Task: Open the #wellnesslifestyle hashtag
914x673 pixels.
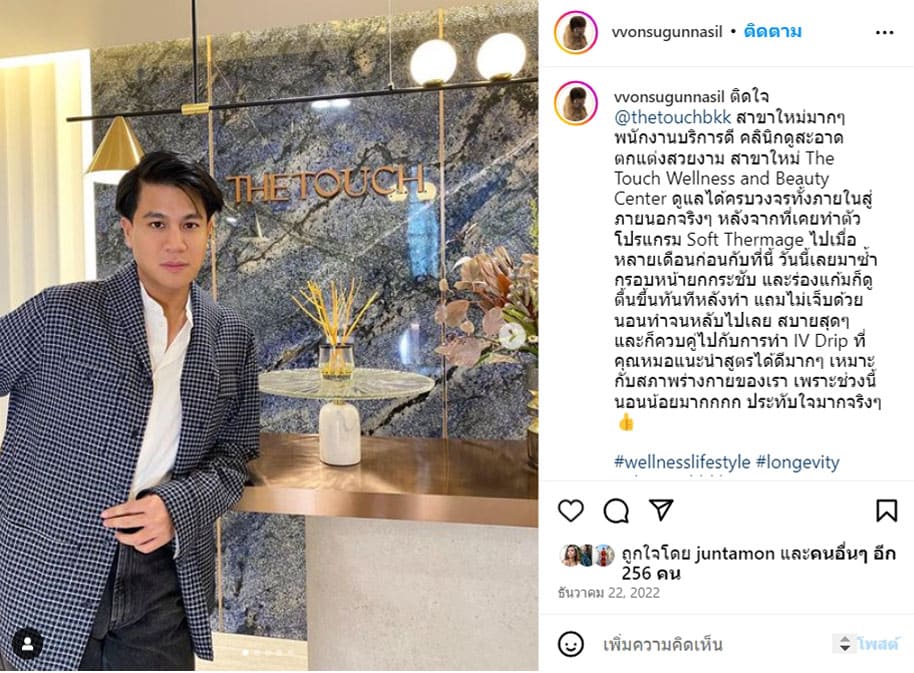Action: pyautogui.click(x=682, y=462)
